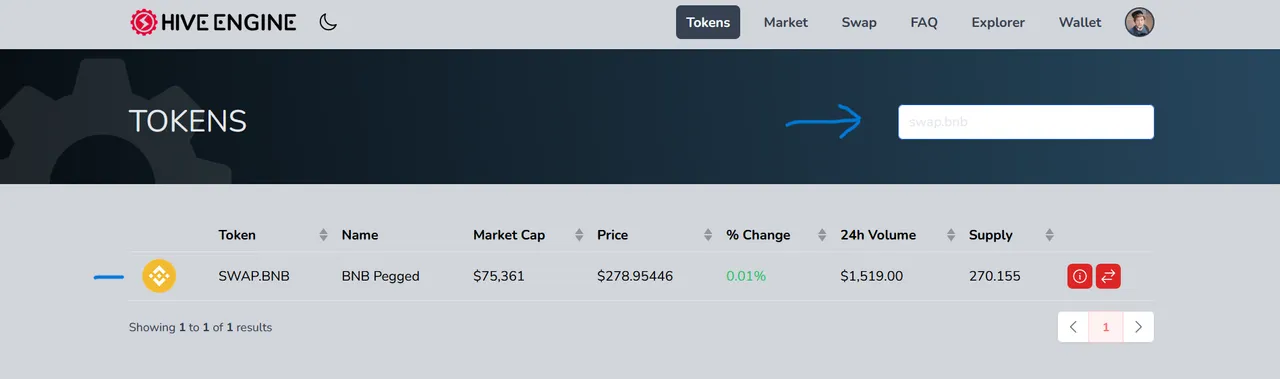This screenshot has height=379, width=1280.
Task: Select the Tokens nav tab
Action: pyautogui.click(x=708, y=22)
